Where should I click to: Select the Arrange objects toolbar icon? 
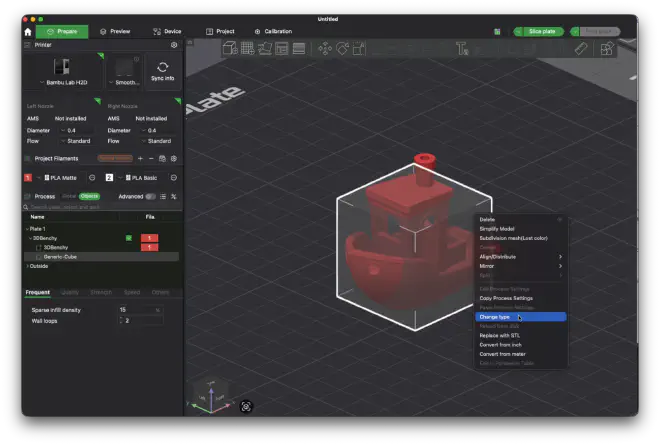tap(282, 48)
